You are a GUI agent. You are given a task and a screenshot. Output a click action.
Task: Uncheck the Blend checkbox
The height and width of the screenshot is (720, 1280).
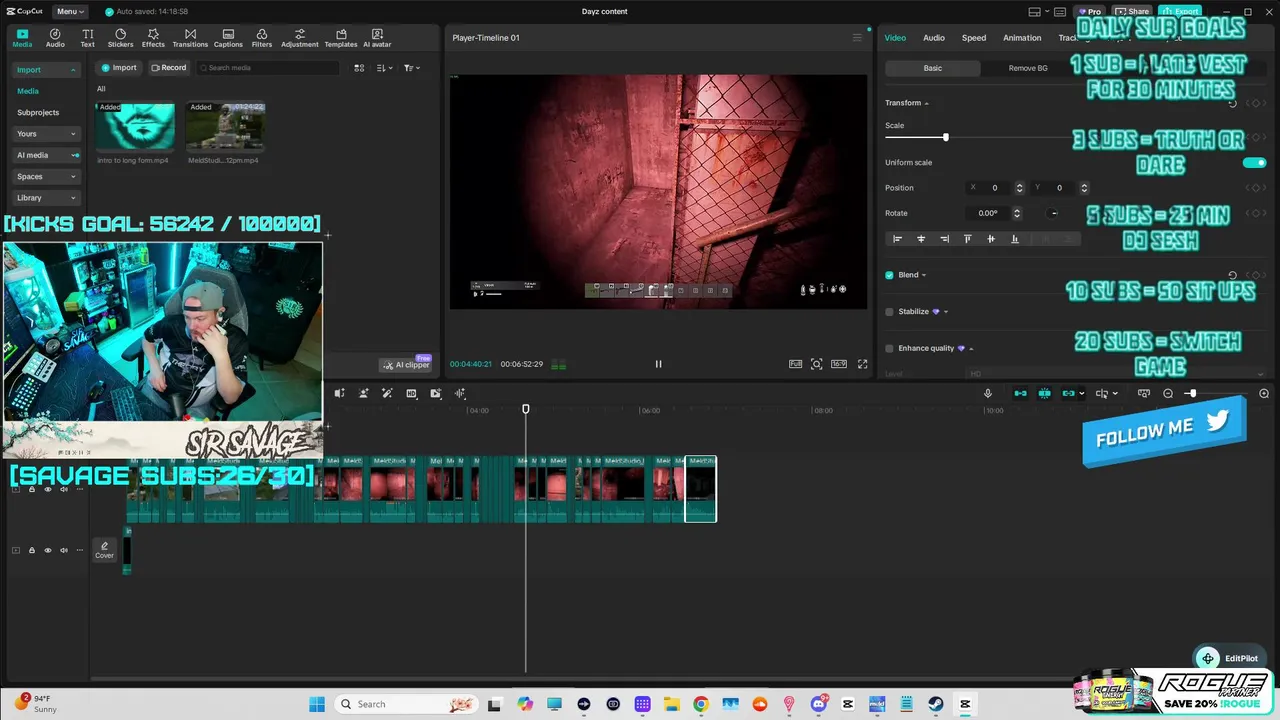coord(889,275)
